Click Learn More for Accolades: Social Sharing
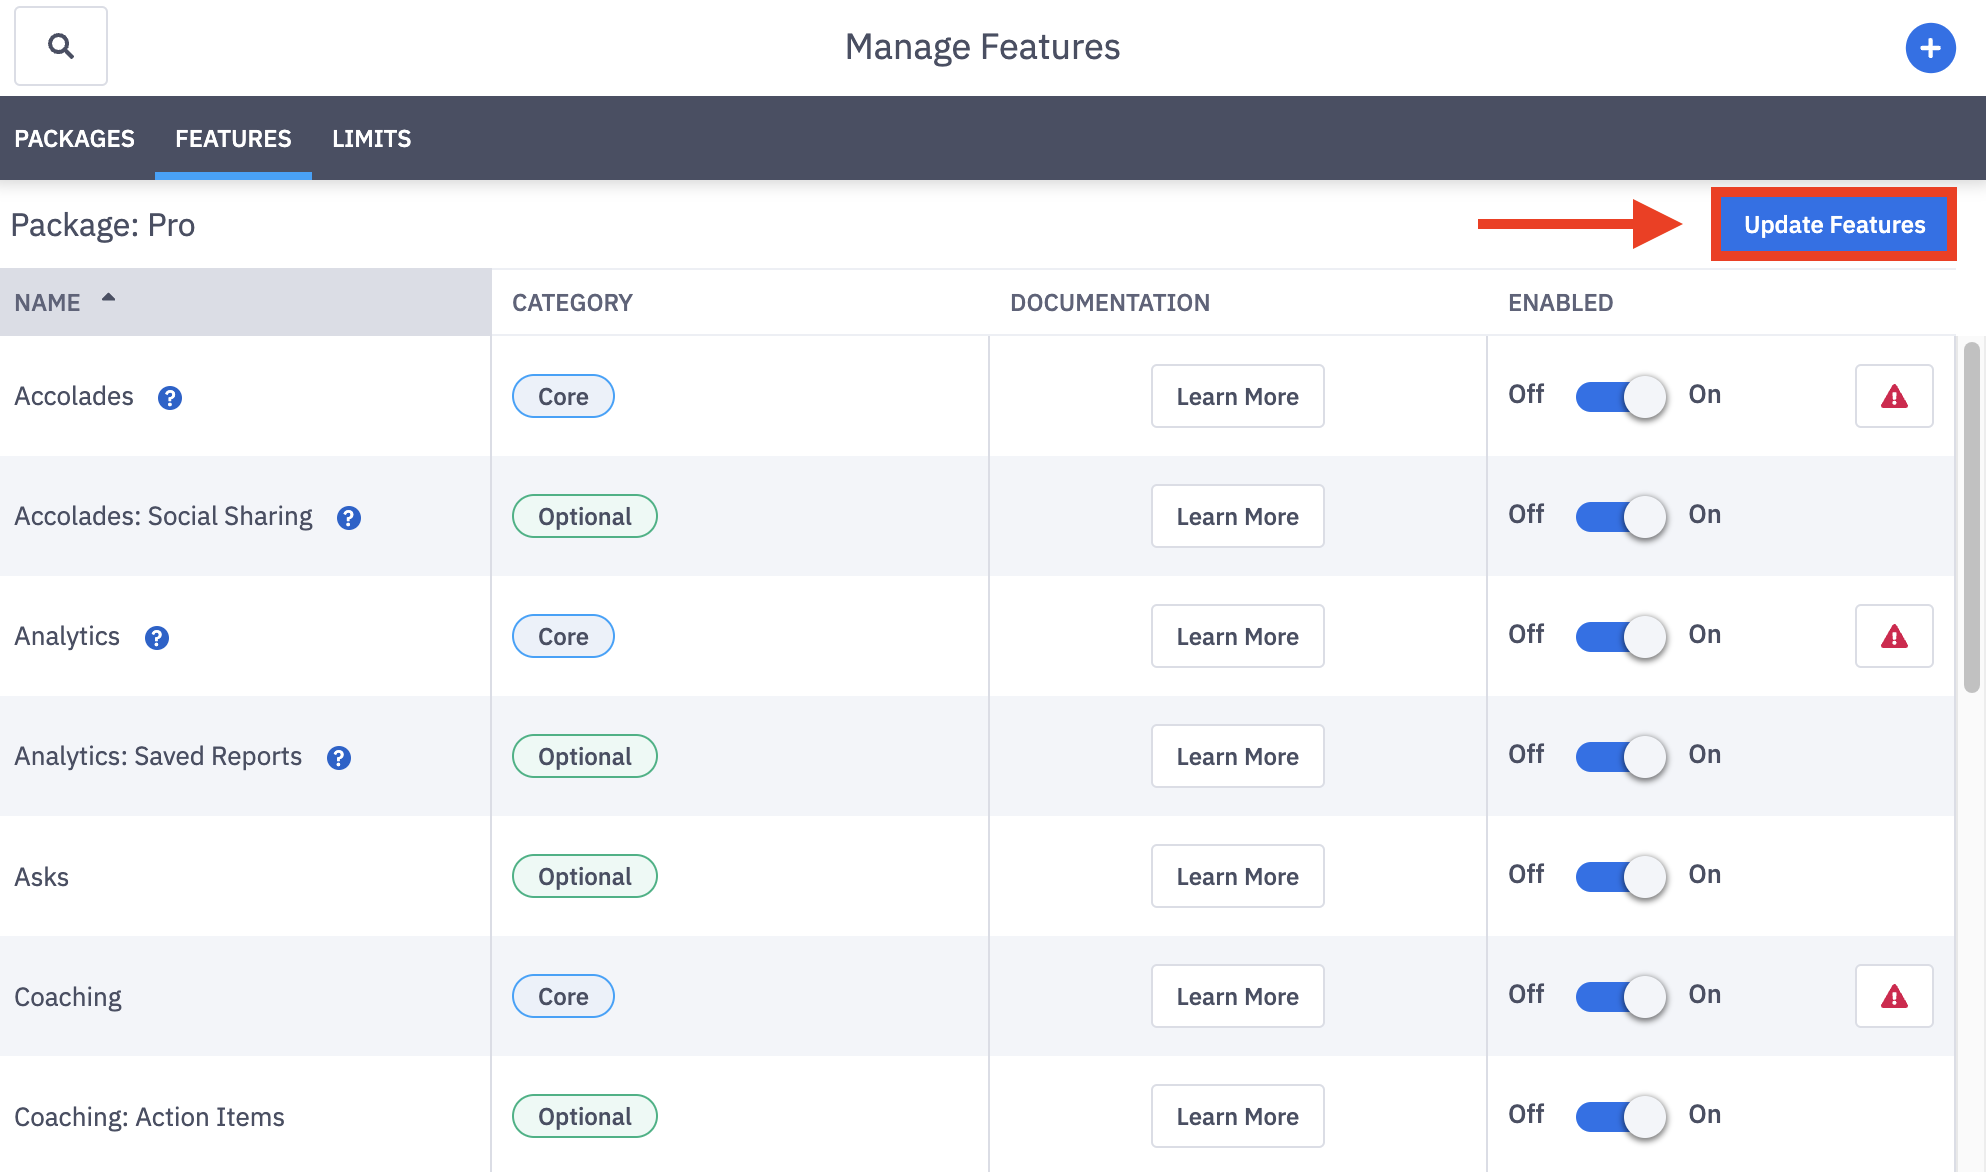 [x=1237, y=516]
